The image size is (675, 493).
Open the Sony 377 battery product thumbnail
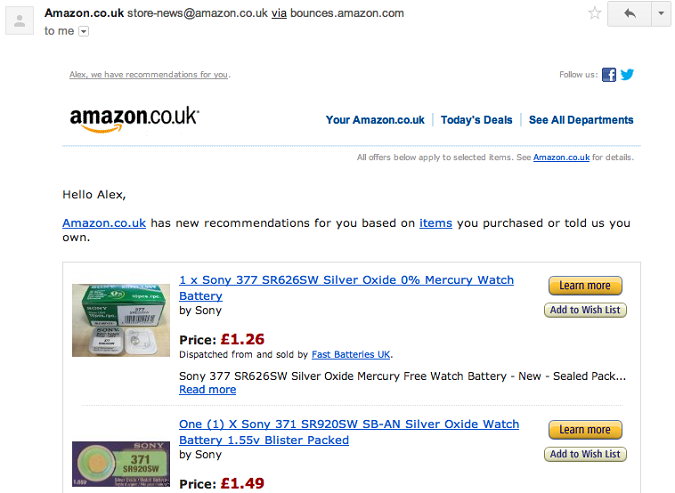[x=121, y=320]
